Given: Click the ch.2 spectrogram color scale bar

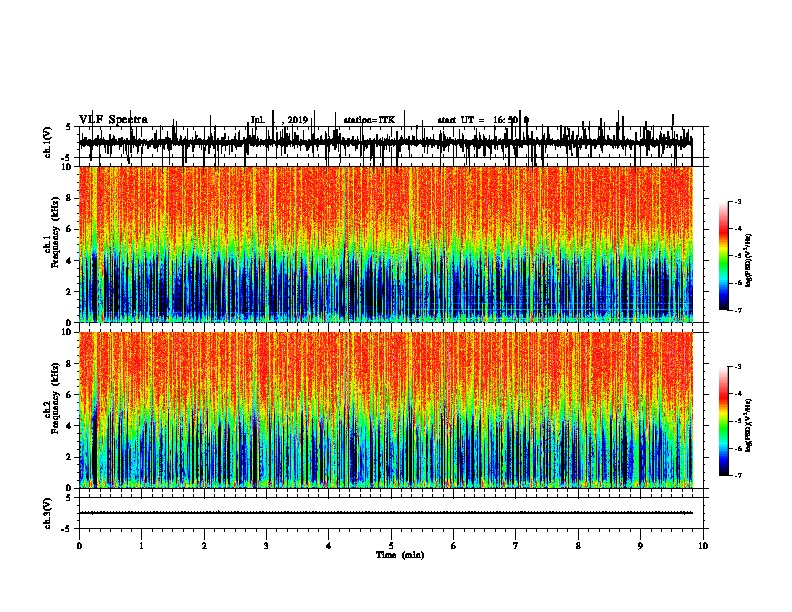Looking at the screenshot, I should coord(724,421).
